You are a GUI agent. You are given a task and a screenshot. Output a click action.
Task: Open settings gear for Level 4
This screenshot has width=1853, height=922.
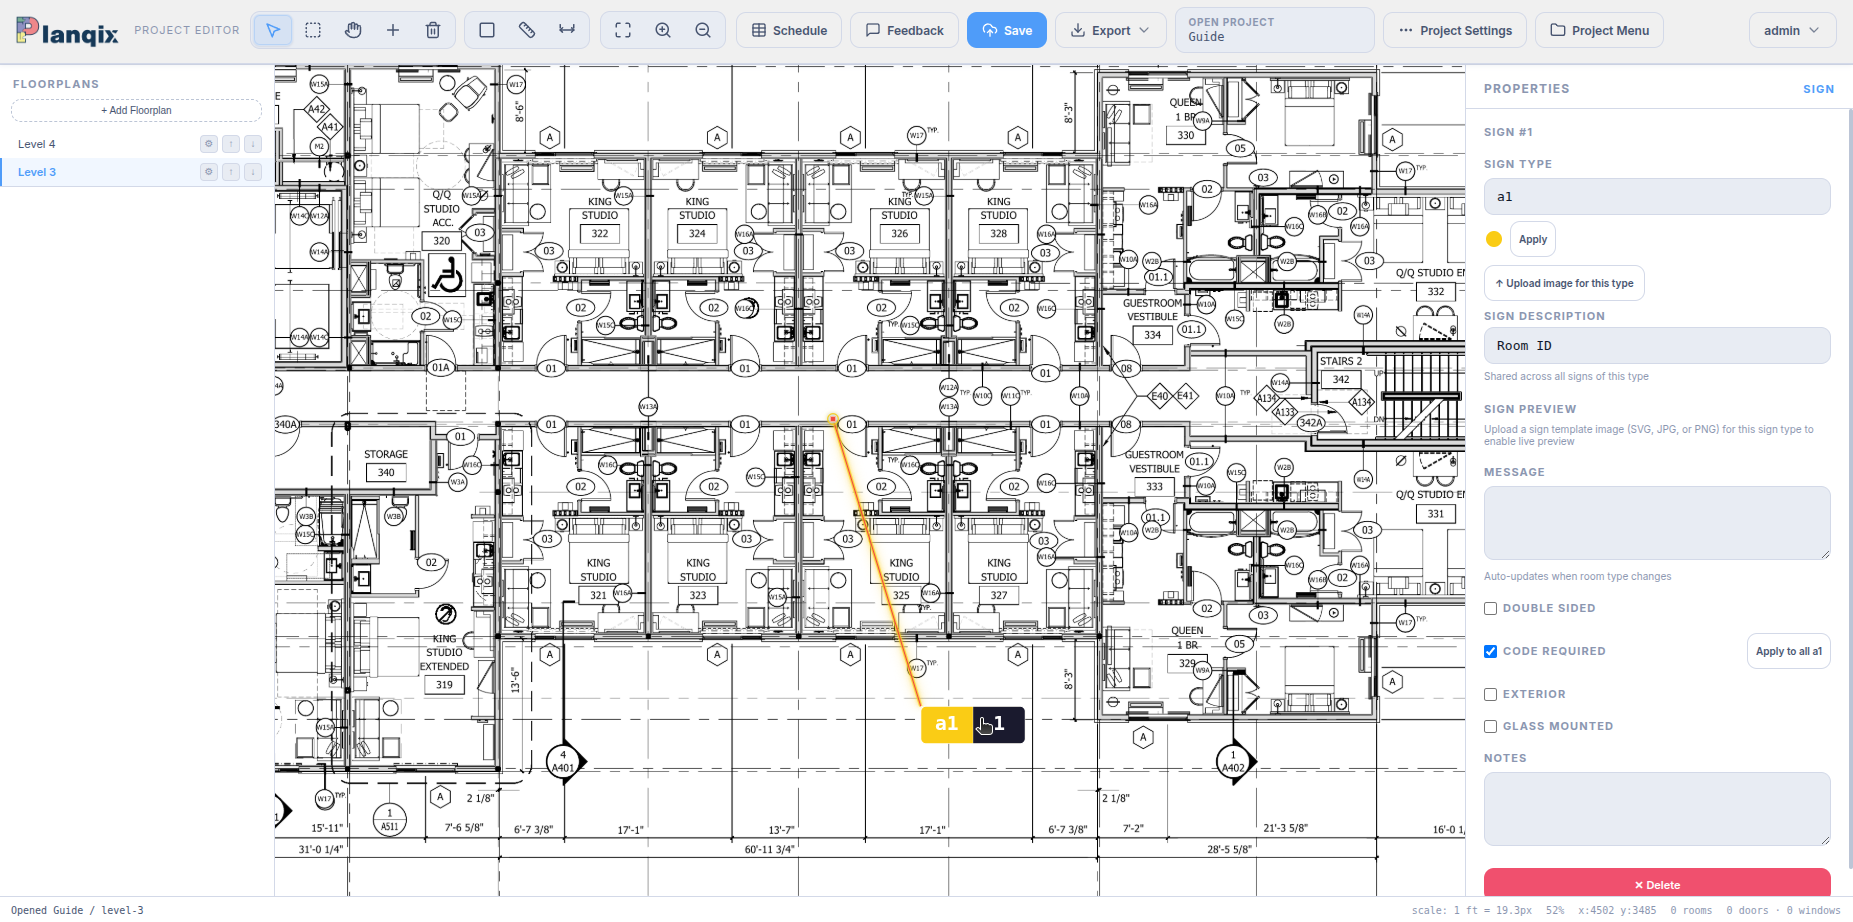(x=209, y=144)
